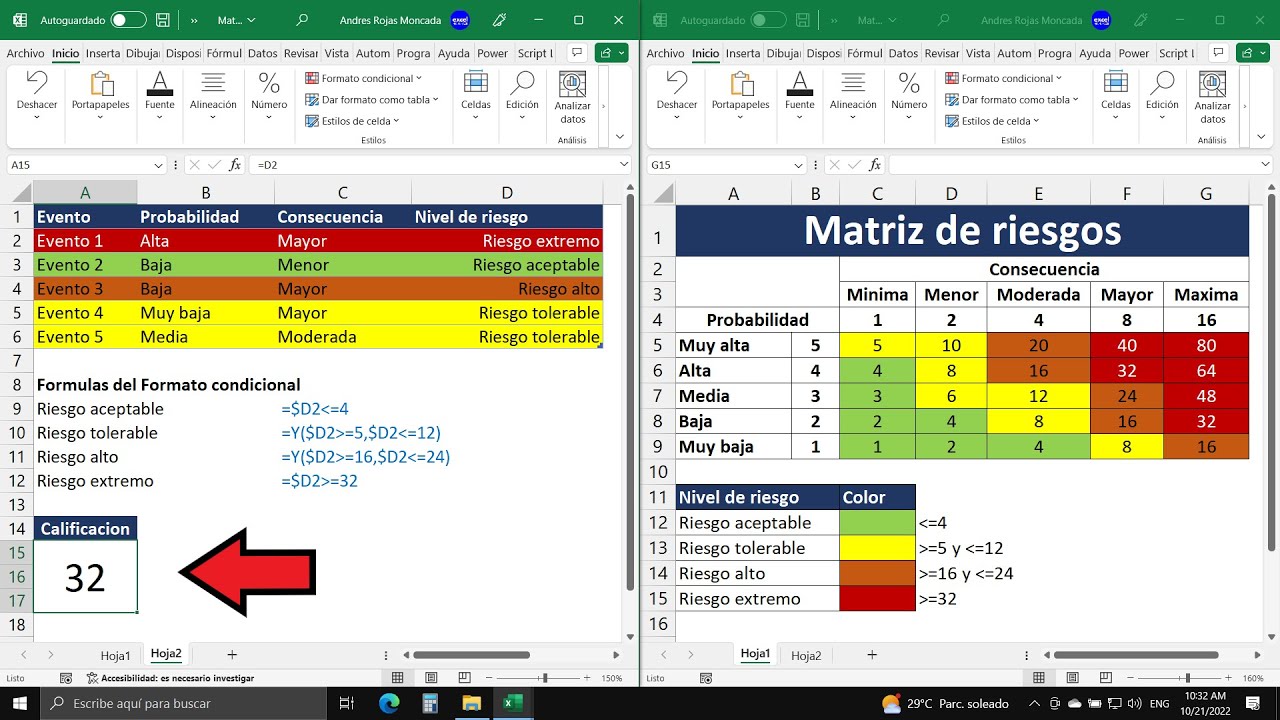The image size is (1280, 720).
Task: Expand share button dropdown in left window
Action: coord(623,53)
